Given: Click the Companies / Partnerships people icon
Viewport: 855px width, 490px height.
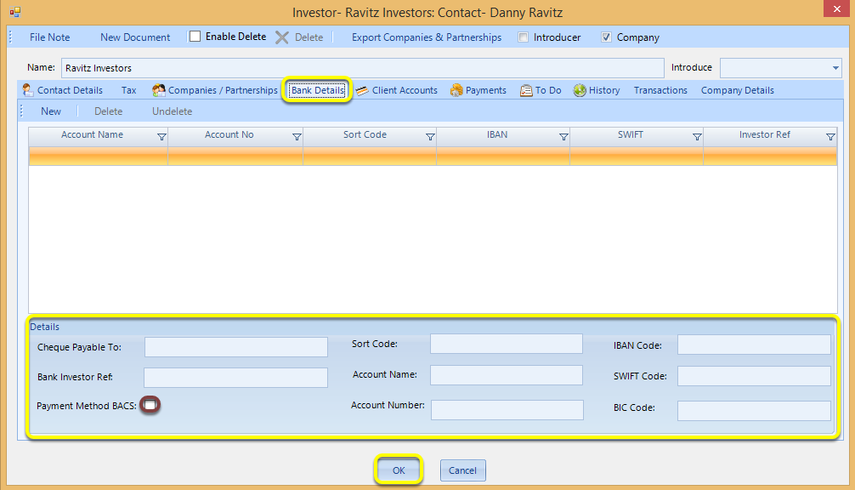Looking at the screenshot, I should click(x=159, y=90).
